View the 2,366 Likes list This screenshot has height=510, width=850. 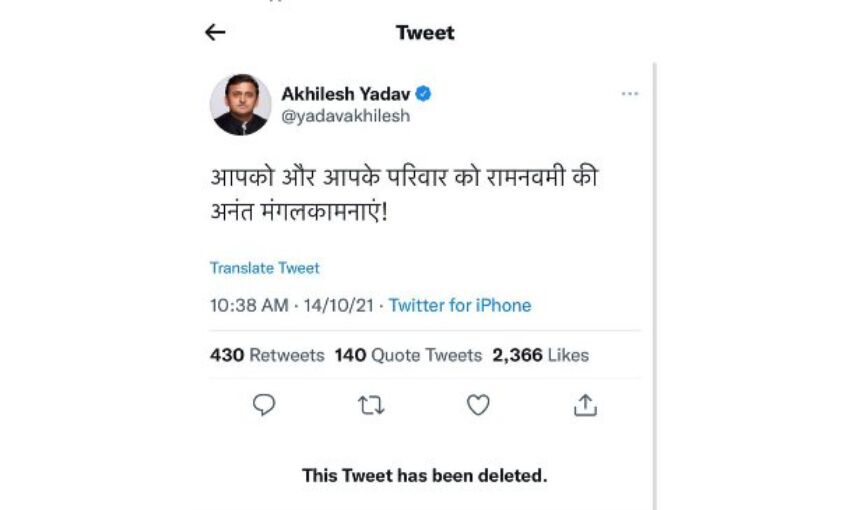point(541,355)
